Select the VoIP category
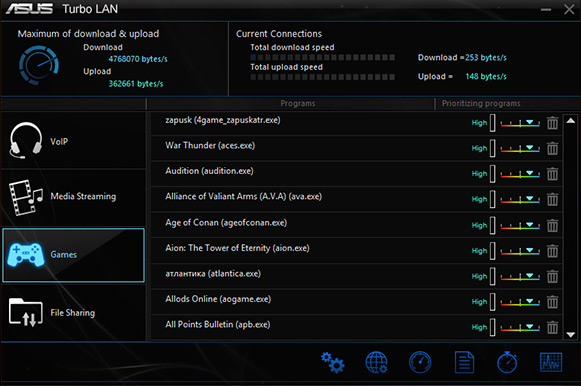 pyautogui.click(x=73, y=141)
